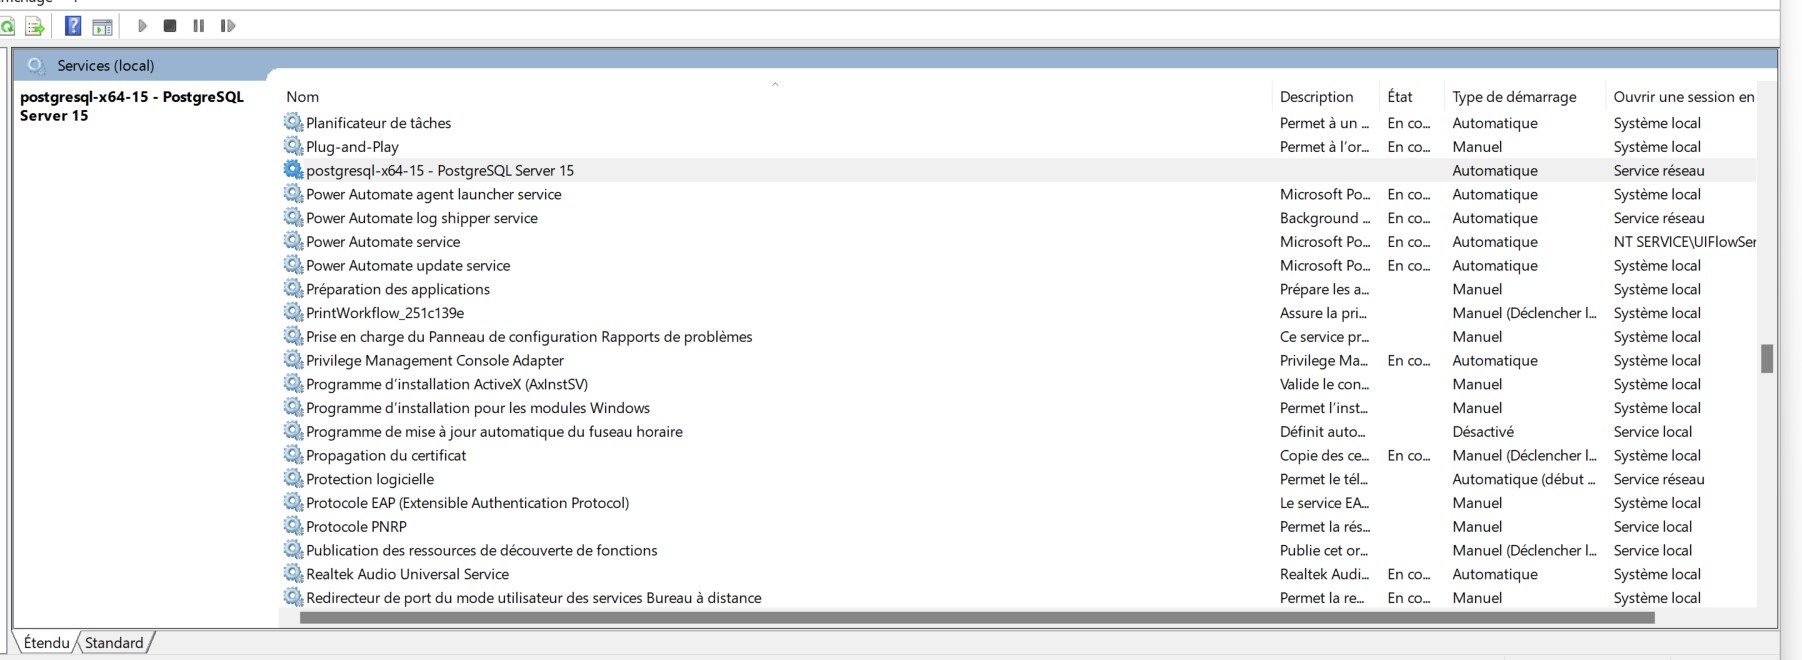Select Power Automate log shipper service name

tap(421, 218)
